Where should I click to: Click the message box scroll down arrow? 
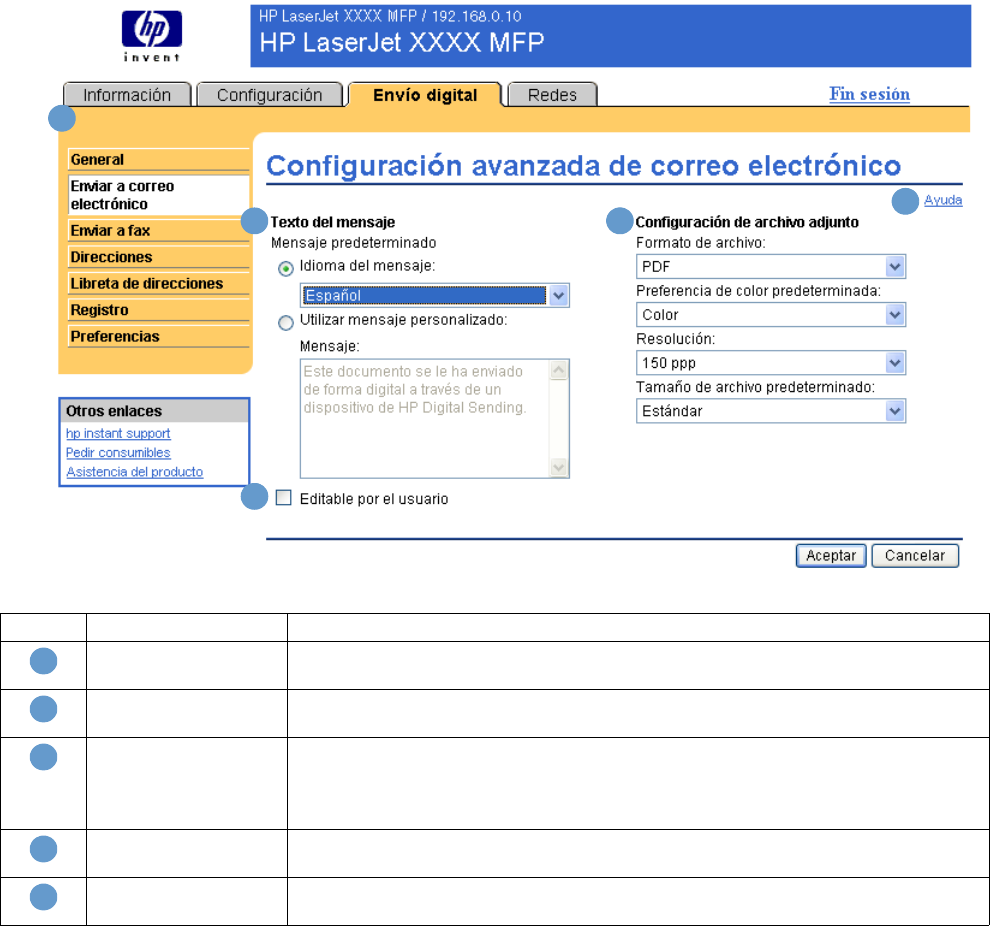(x=559, y=467)
